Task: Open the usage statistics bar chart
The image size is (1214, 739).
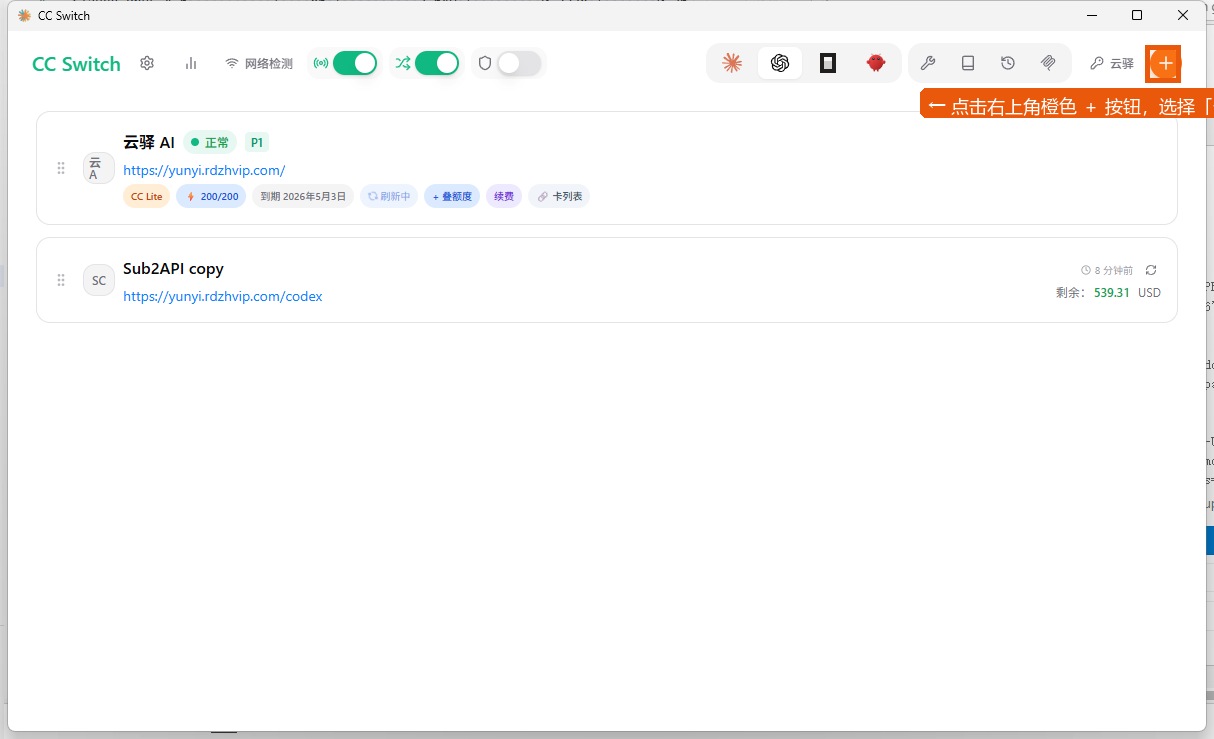Action: (191, 63)
